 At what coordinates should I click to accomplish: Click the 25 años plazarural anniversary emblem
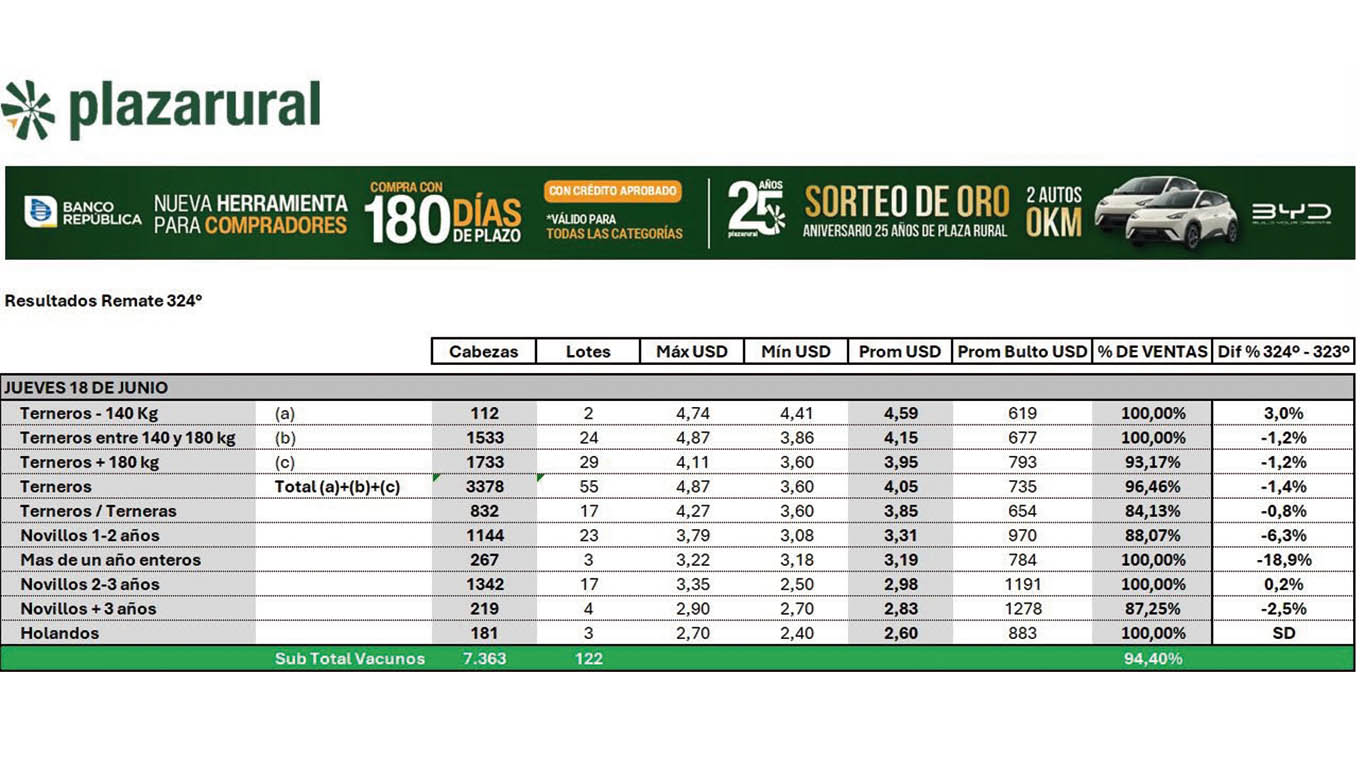[756, 209]
